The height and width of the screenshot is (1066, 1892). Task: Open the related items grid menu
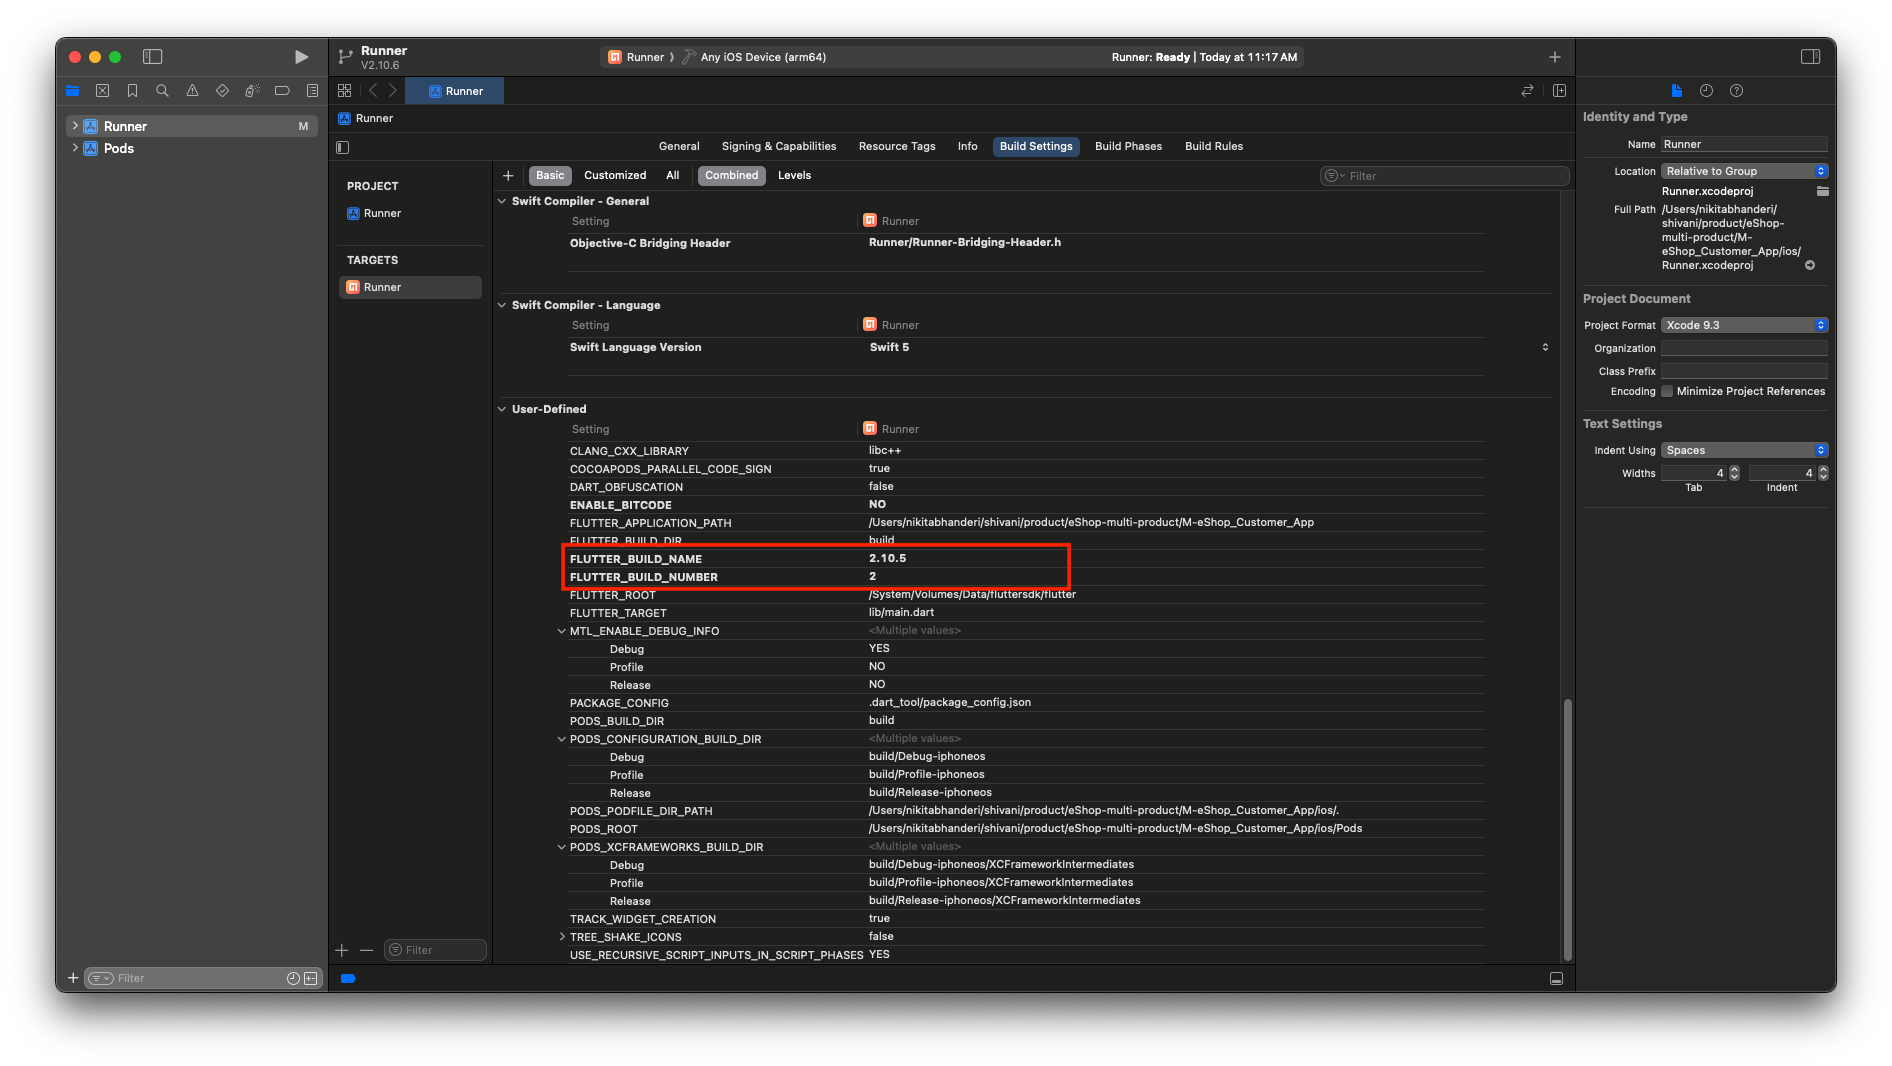345,91
